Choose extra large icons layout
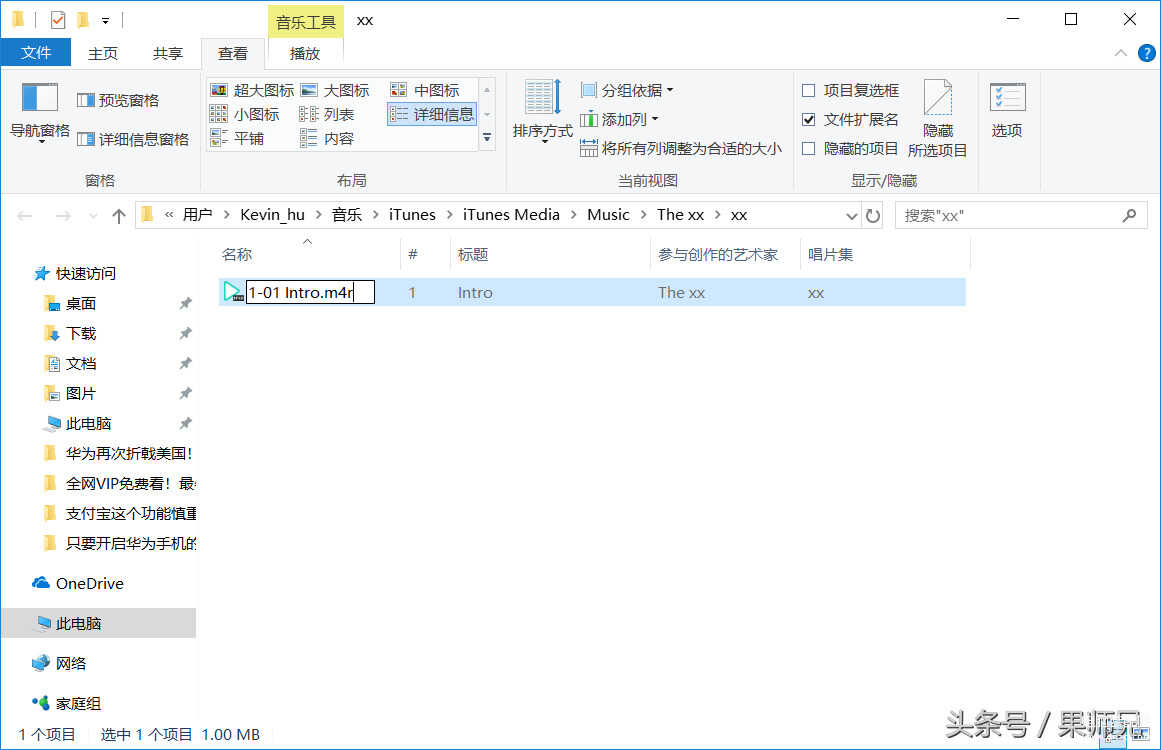Image resolution: width=1161 pixels, height=750 pixels. [252, 90]
